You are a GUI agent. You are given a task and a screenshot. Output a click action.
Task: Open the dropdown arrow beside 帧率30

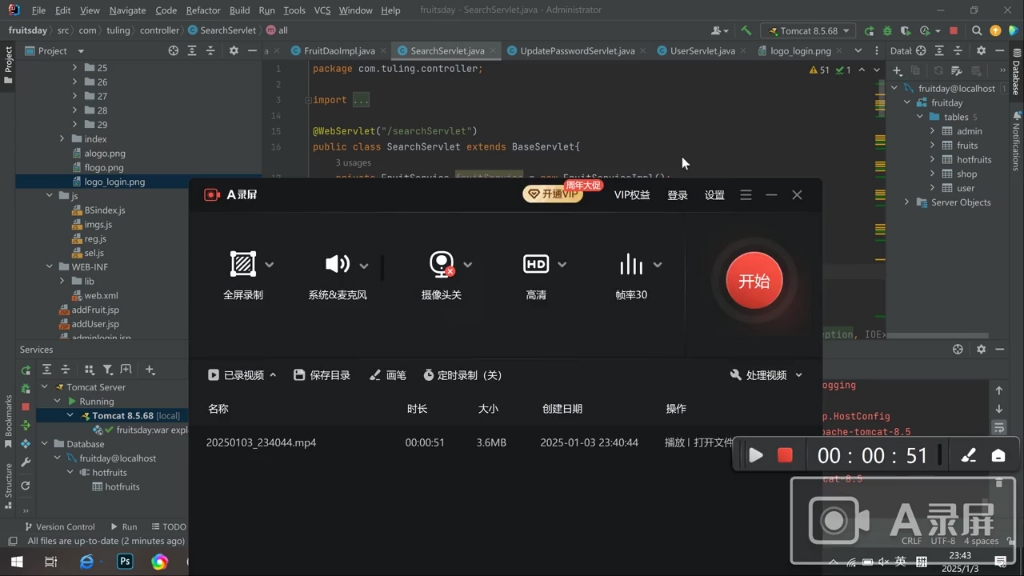tap(657, 265)
